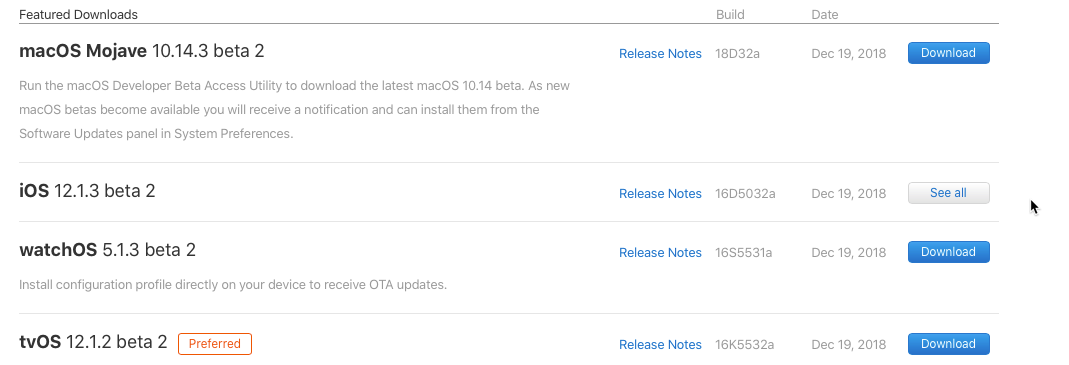Click build number 18D32a for macOS
The image size is (1069, 365).
[738, 53]
